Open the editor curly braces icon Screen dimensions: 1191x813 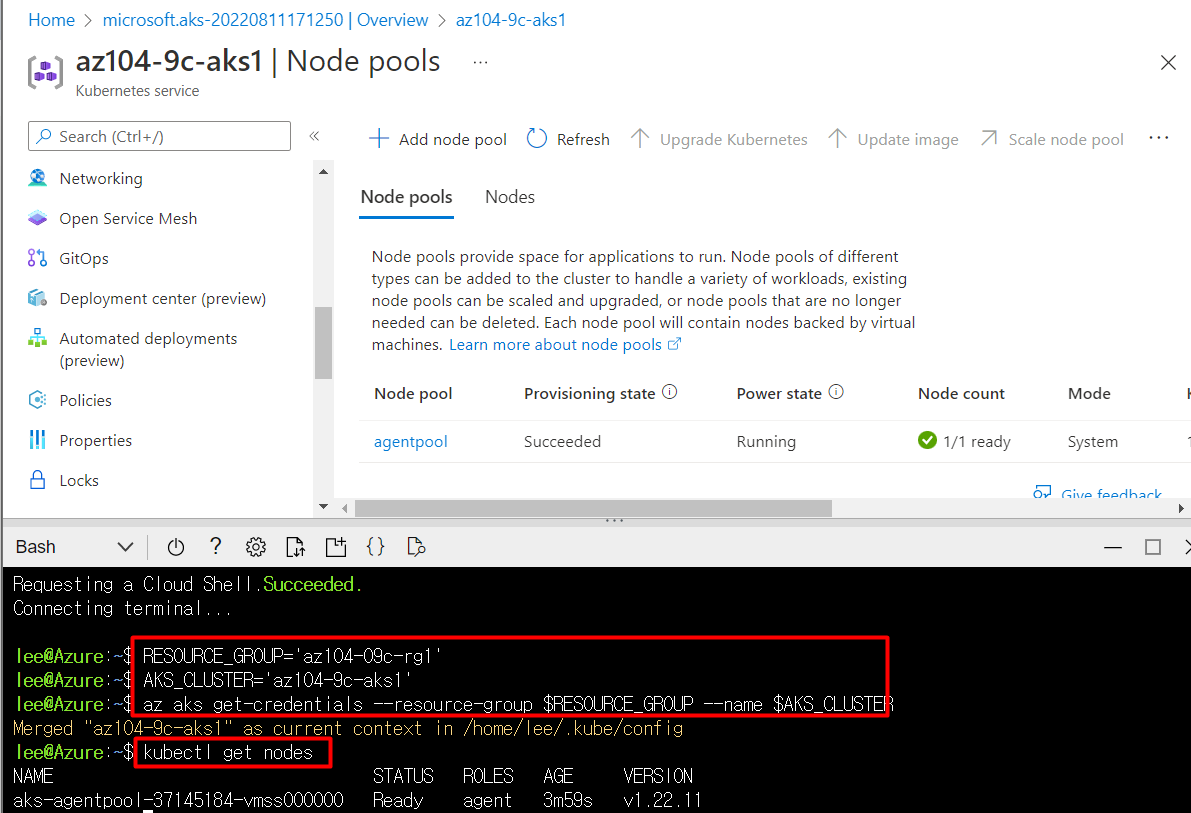pos(375,546)
